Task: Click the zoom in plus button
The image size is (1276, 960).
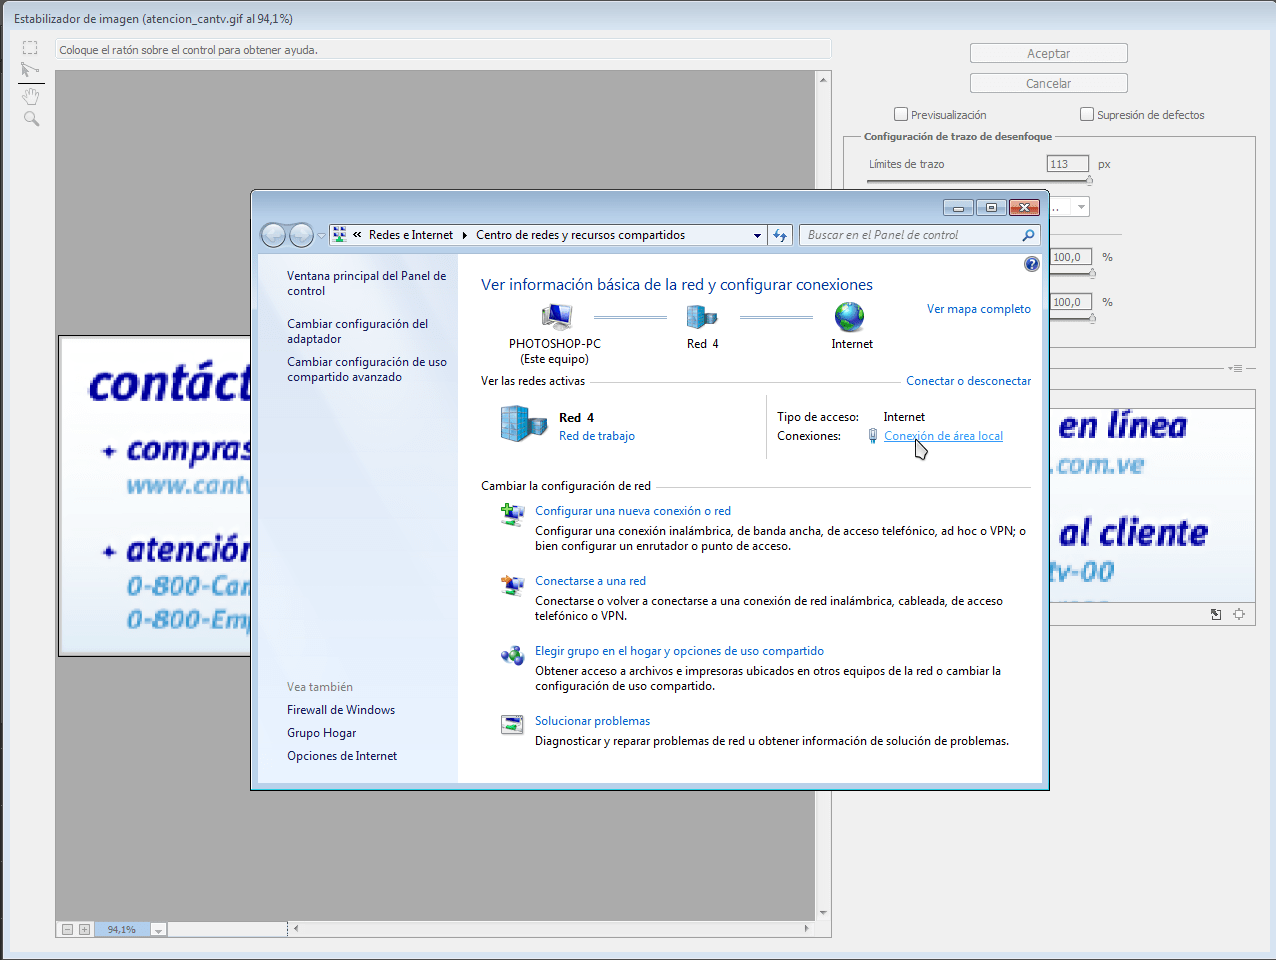Action: (x=84, y=929)
